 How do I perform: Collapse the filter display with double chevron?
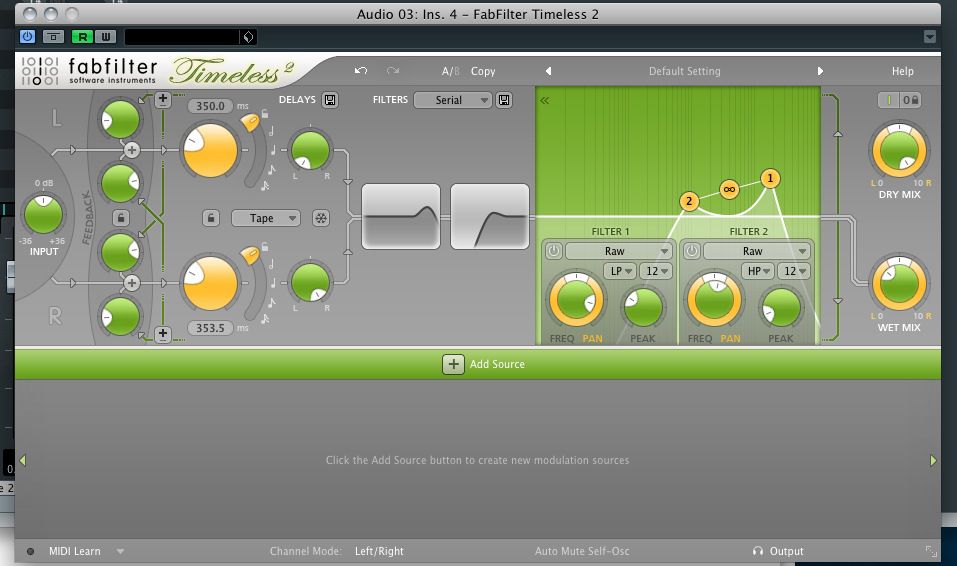point(544,100)
